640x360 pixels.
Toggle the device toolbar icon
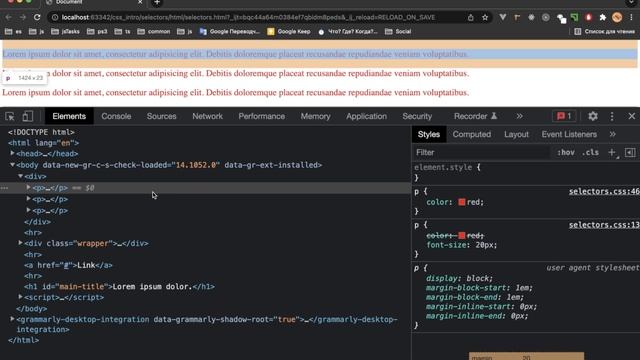point(27,116)
